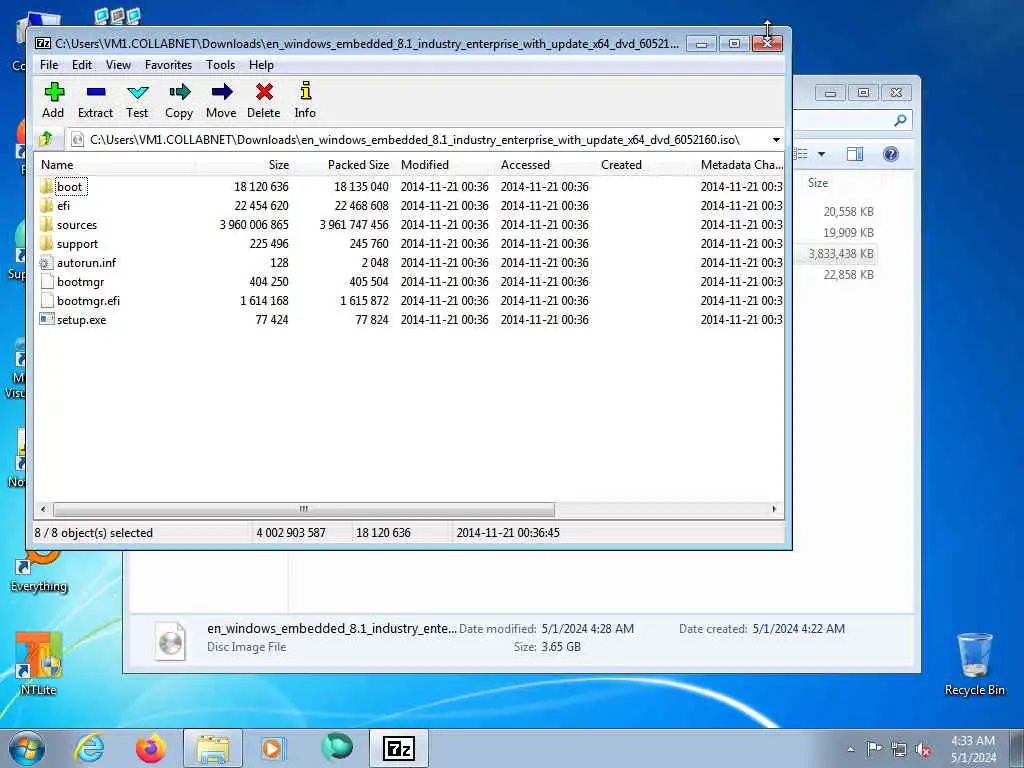Select the setup.exe size value 77 424
This screenshot has height=768, width=1024.
click(272, 319)
